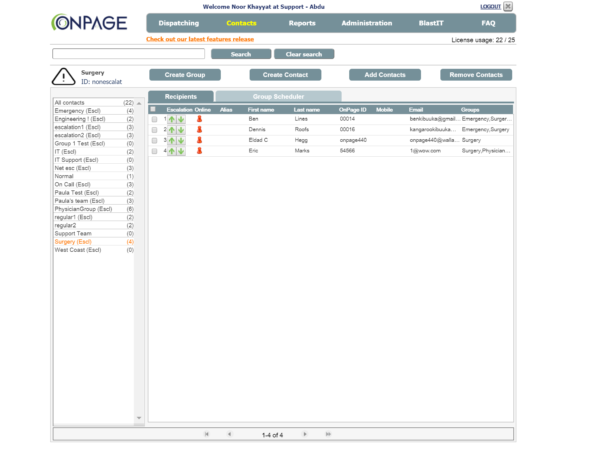The width and height of the screenshot is (600, 454).
Task: Open the Administration menu
Action: 366,22
